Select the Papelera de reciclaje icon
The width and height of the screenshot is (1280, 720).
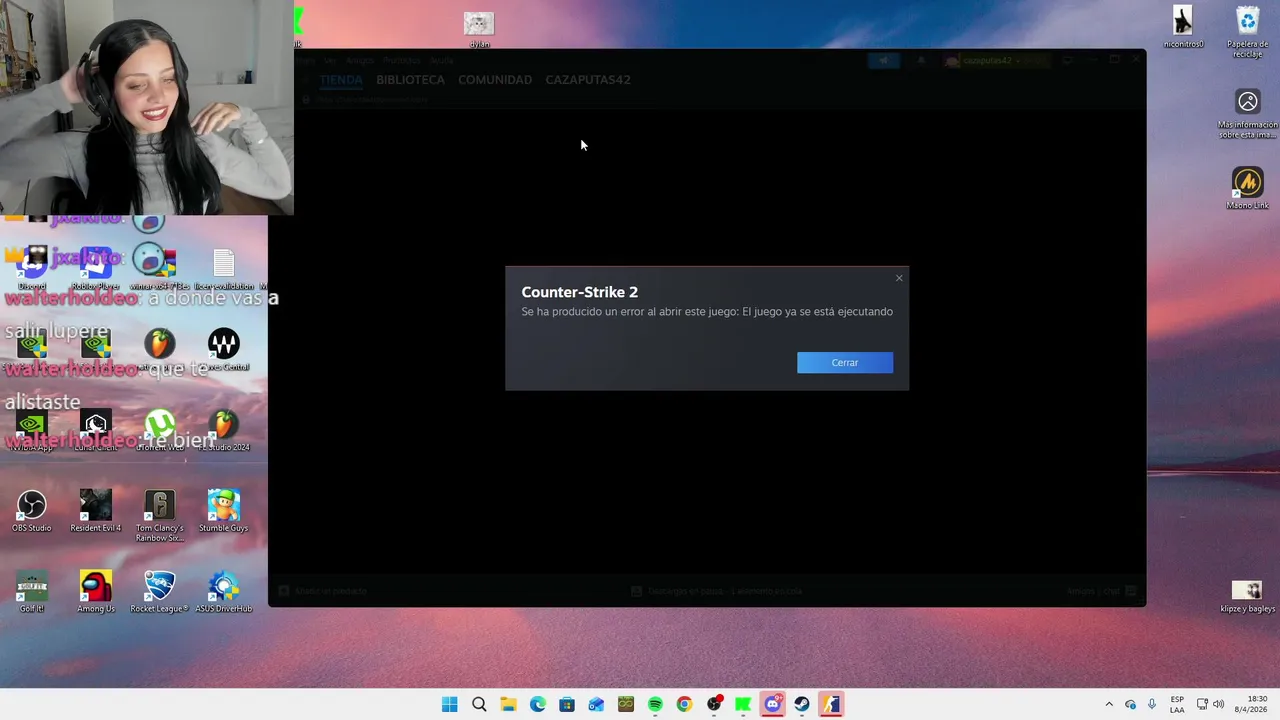[1248, 32]
